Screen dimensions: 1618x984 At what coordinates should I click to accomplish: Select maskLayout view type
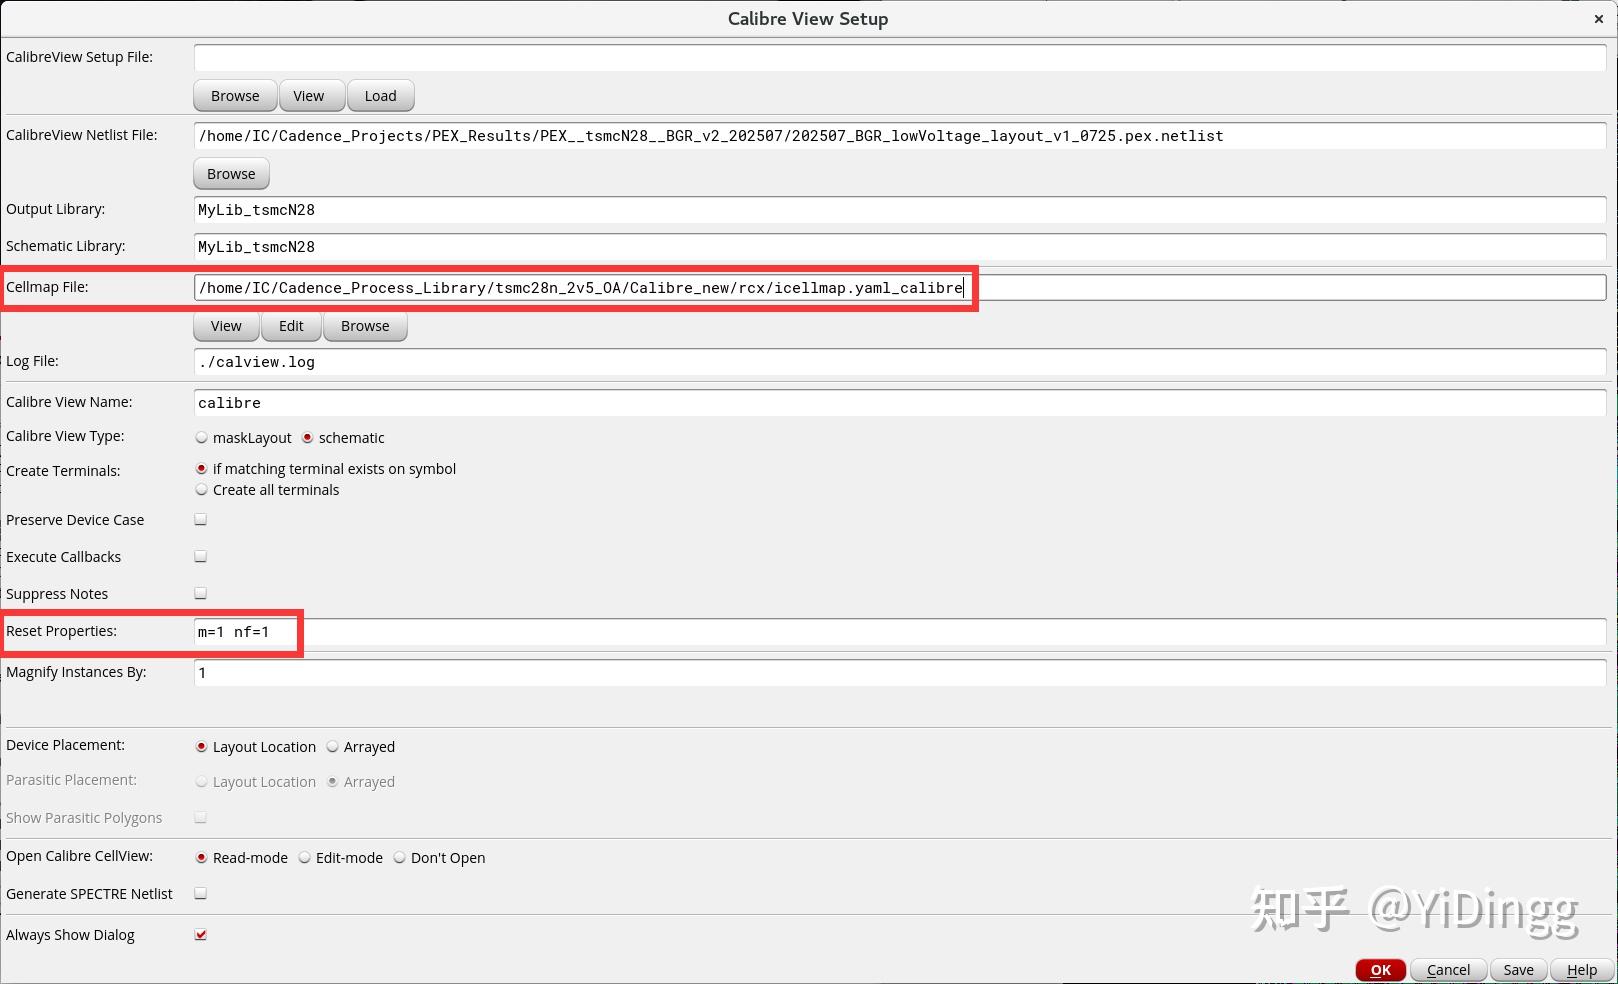[202, 438]
